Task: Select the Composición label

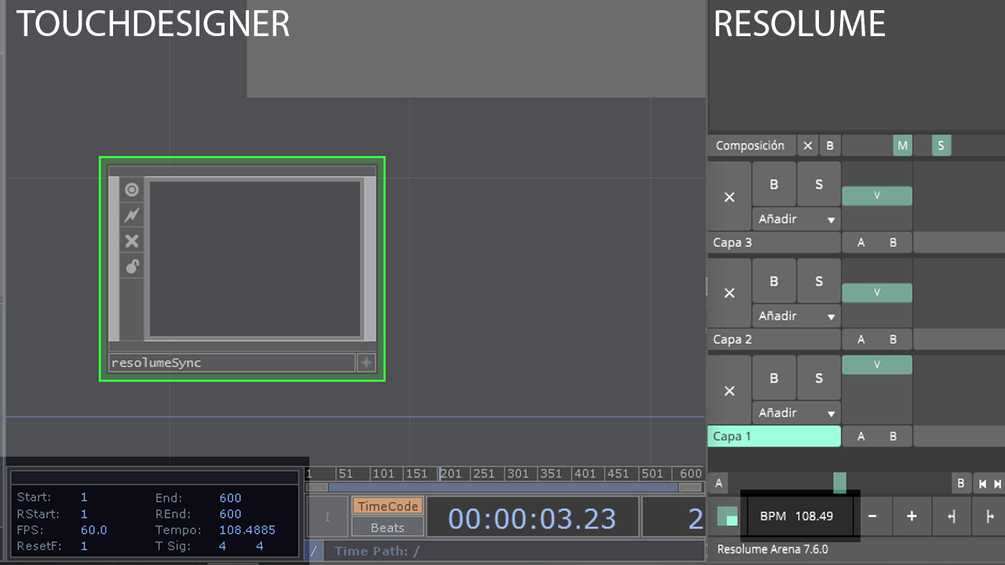Action: (750, 145)
